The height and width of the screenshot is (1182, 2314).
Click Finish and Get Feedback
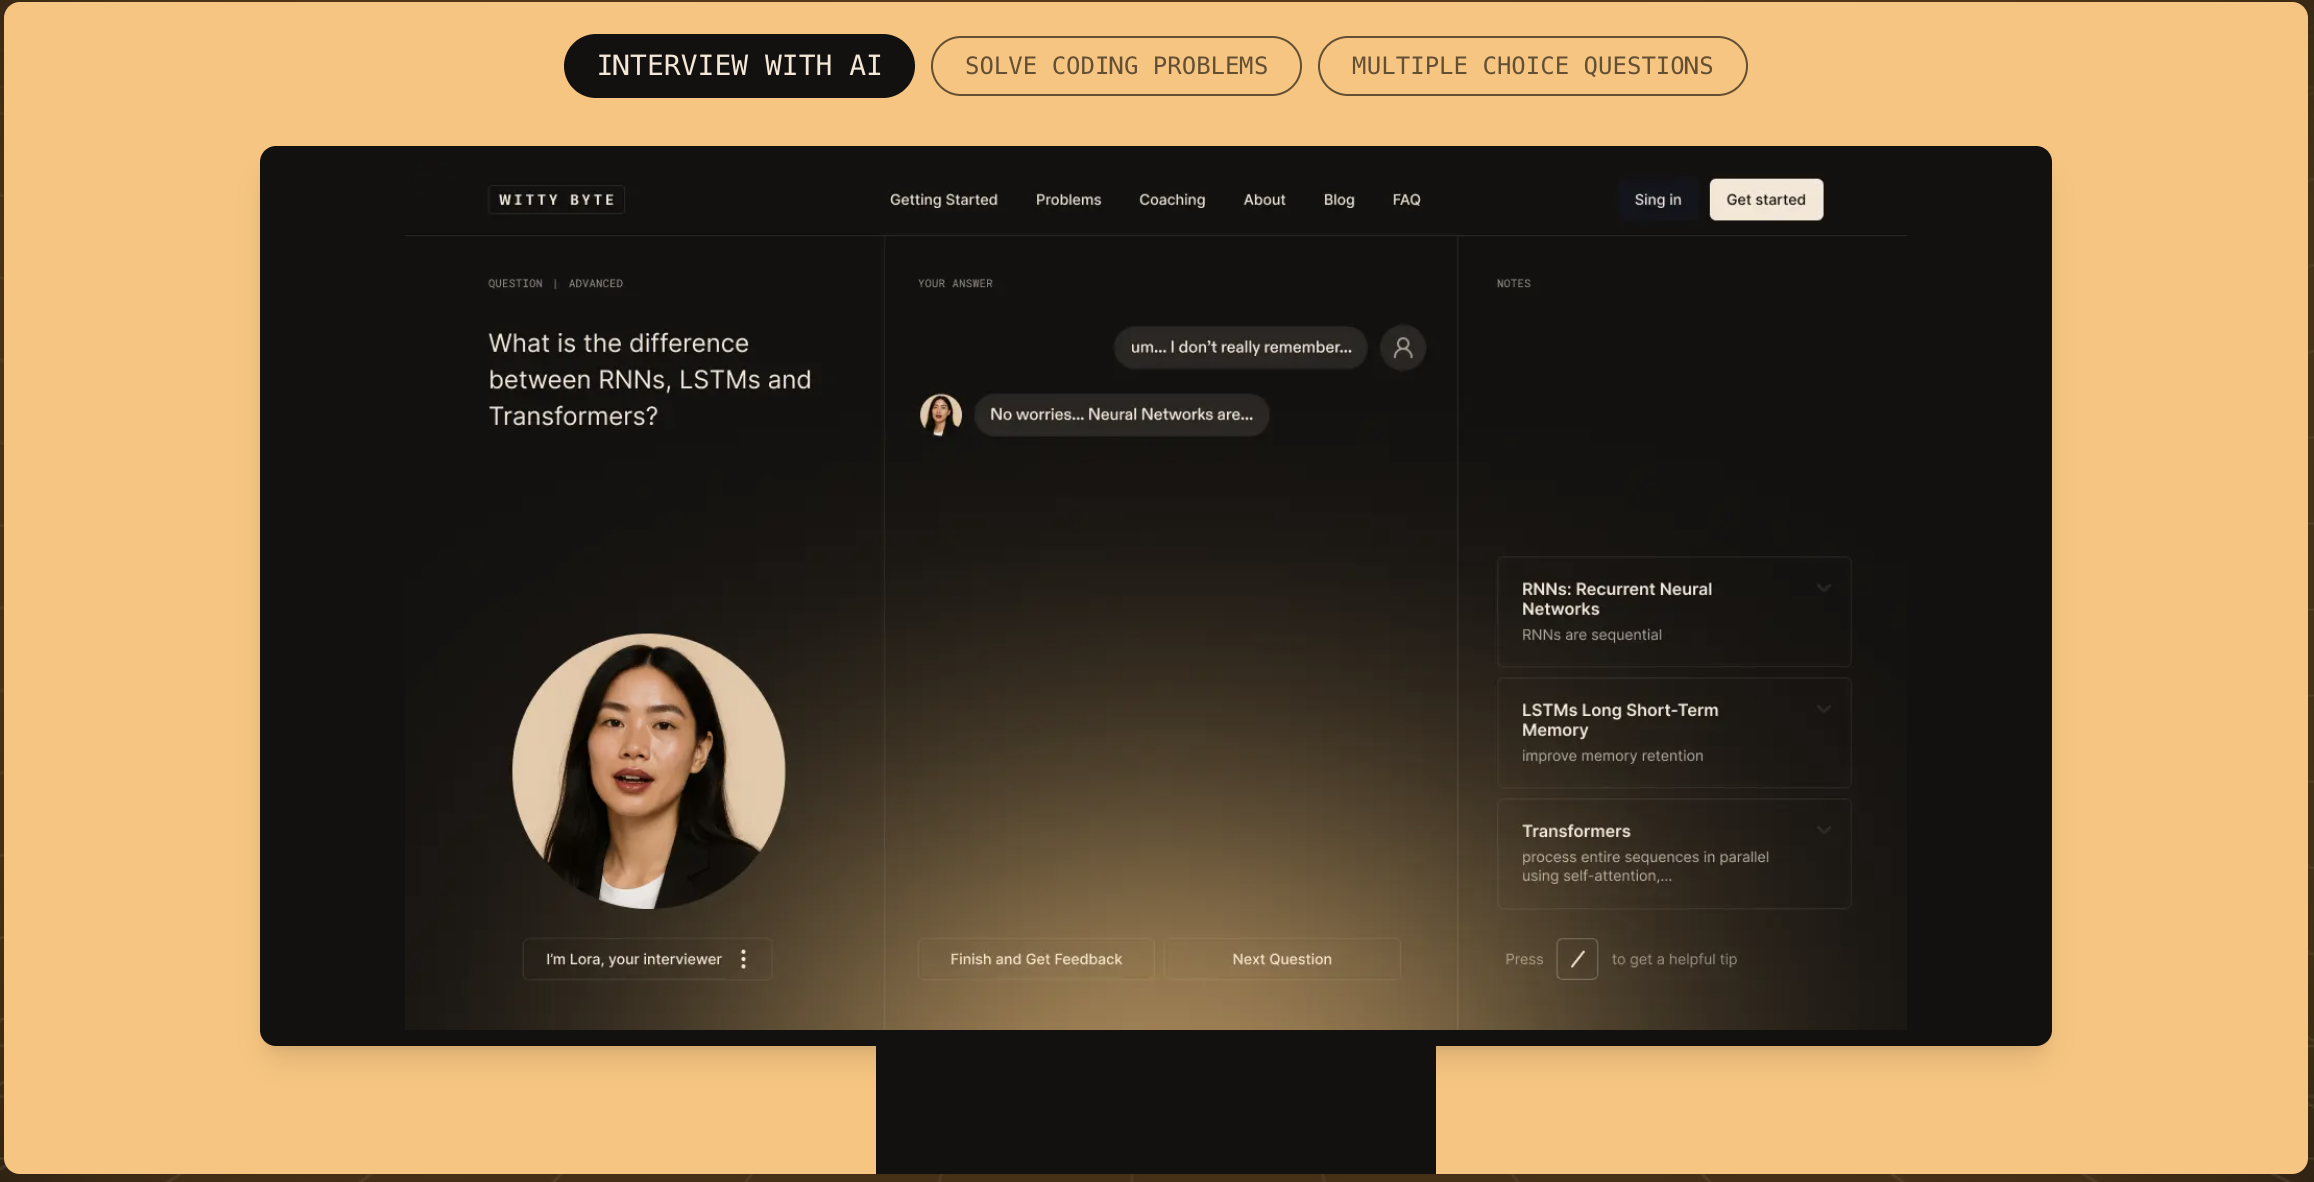point(1035,959)
